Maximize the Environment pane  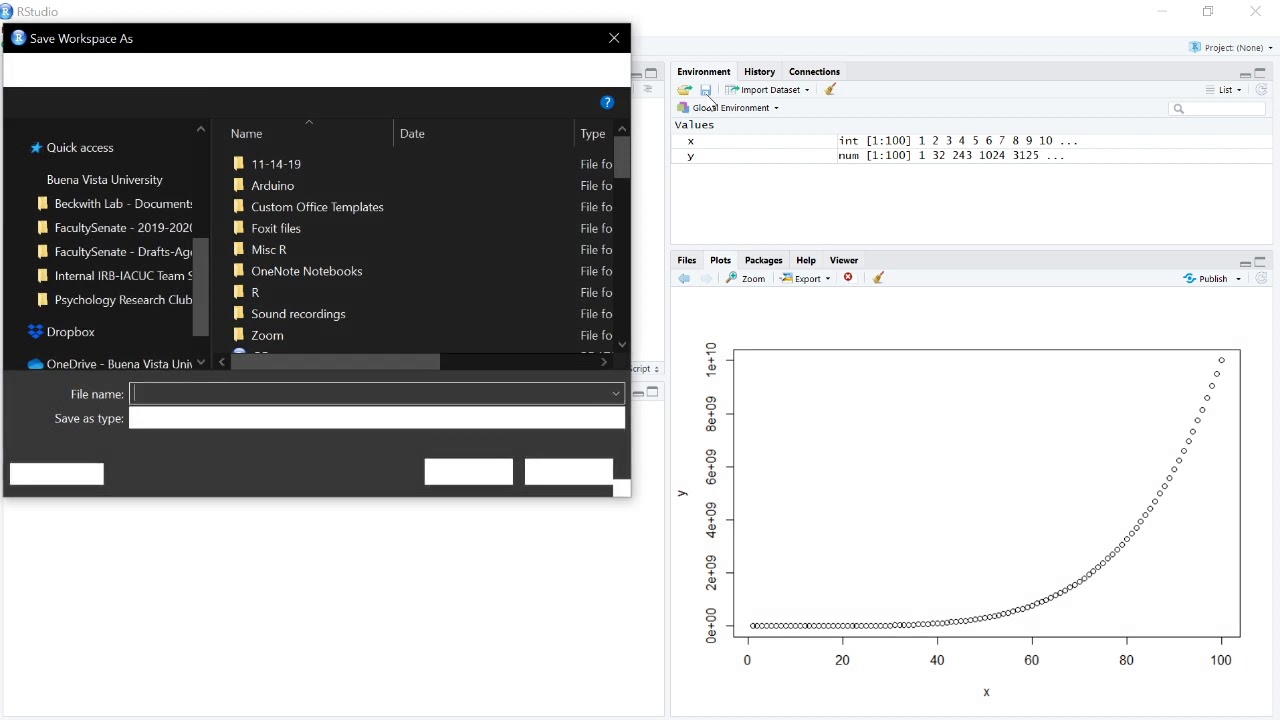pos(1260,73)
